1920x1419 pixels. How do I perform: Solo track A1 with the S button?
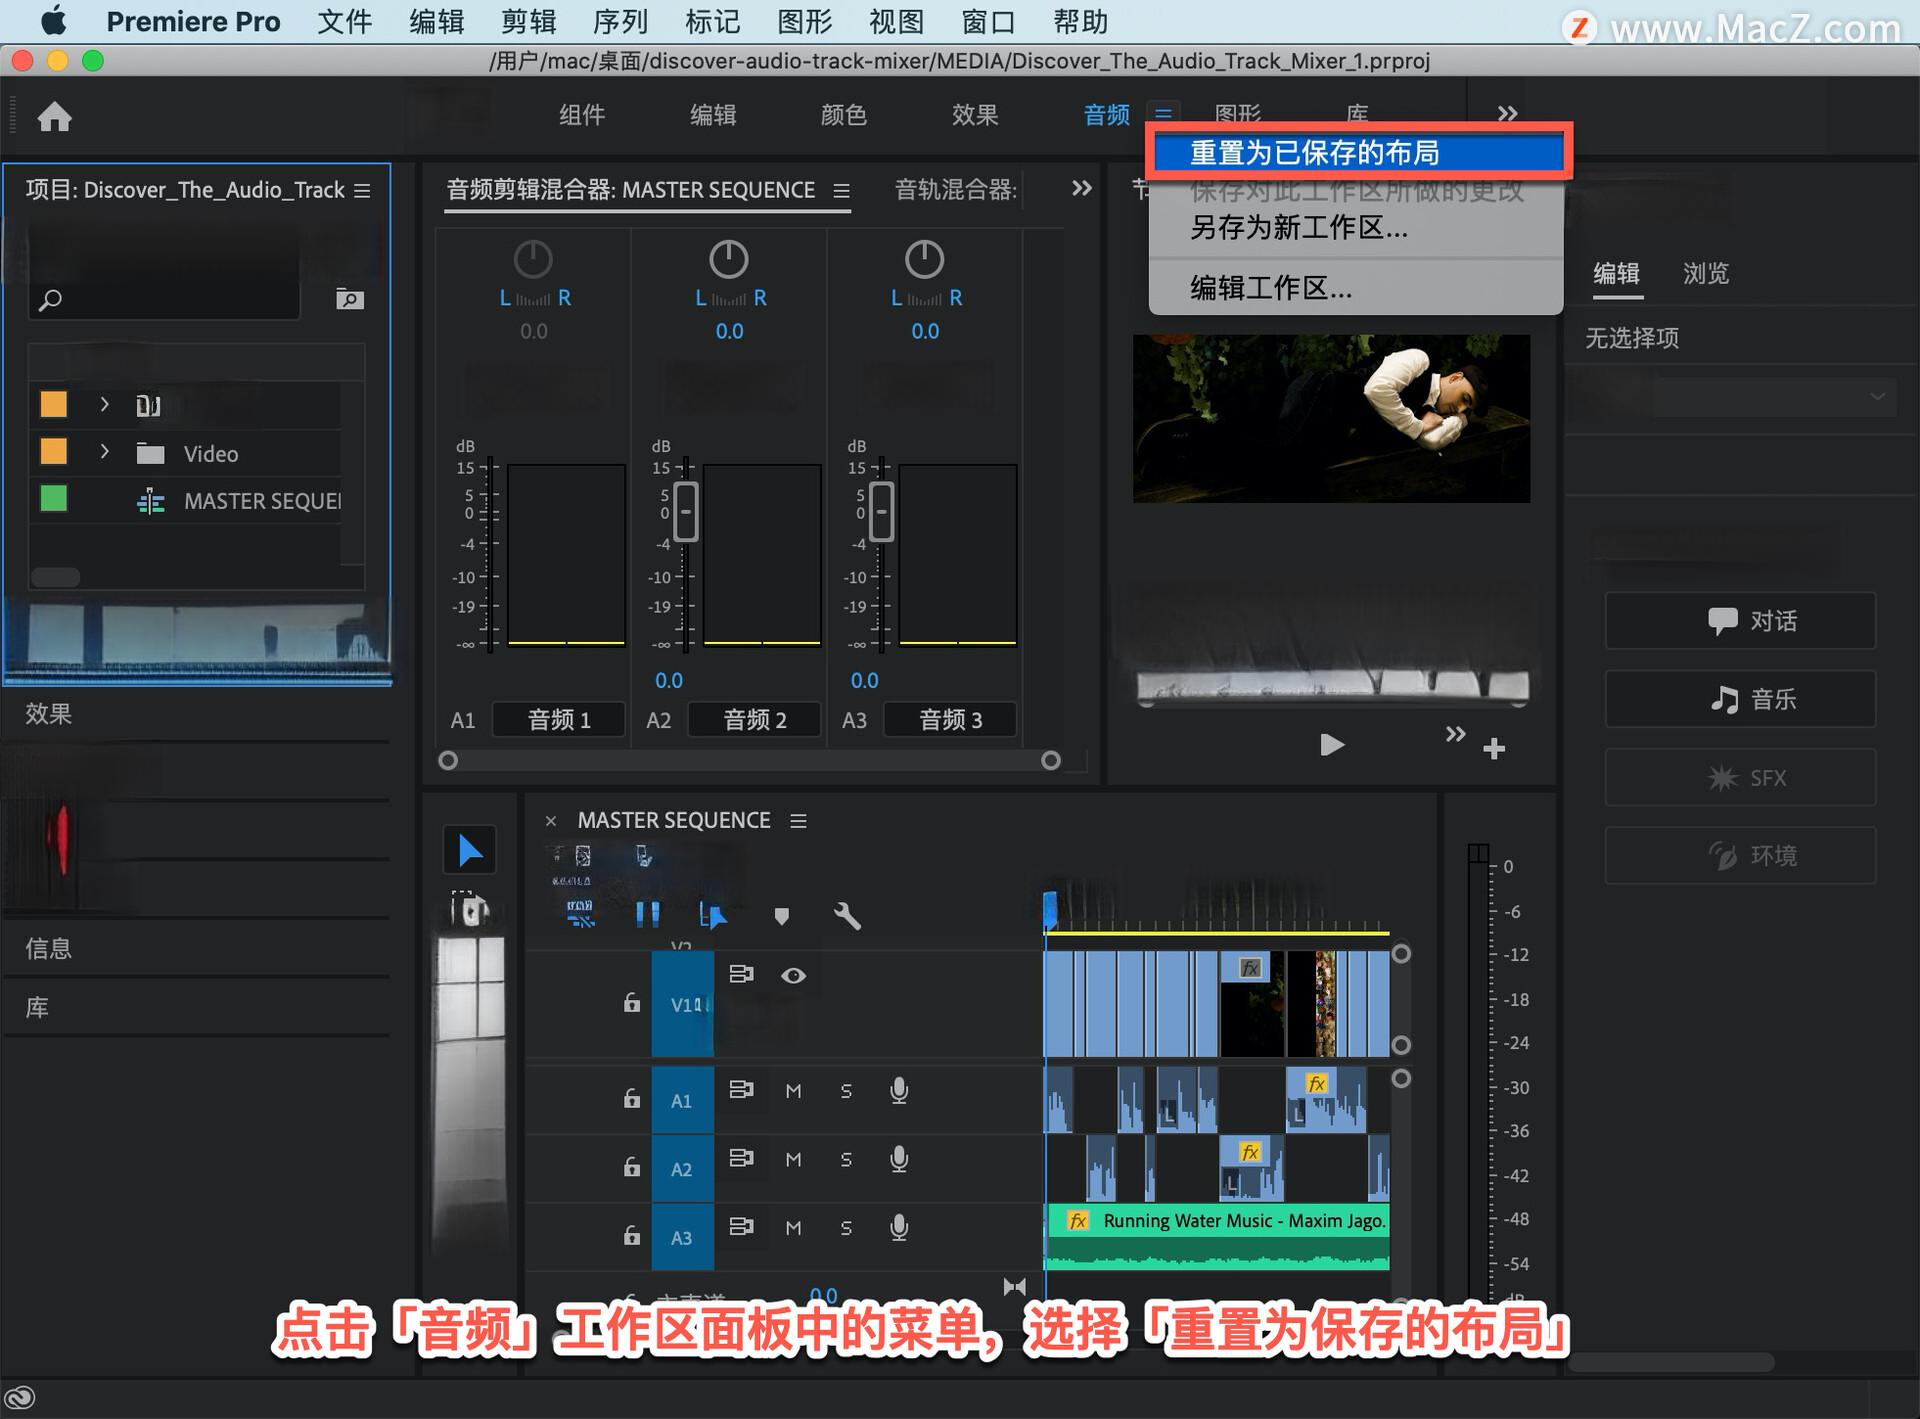click(x=846, y=1091)
